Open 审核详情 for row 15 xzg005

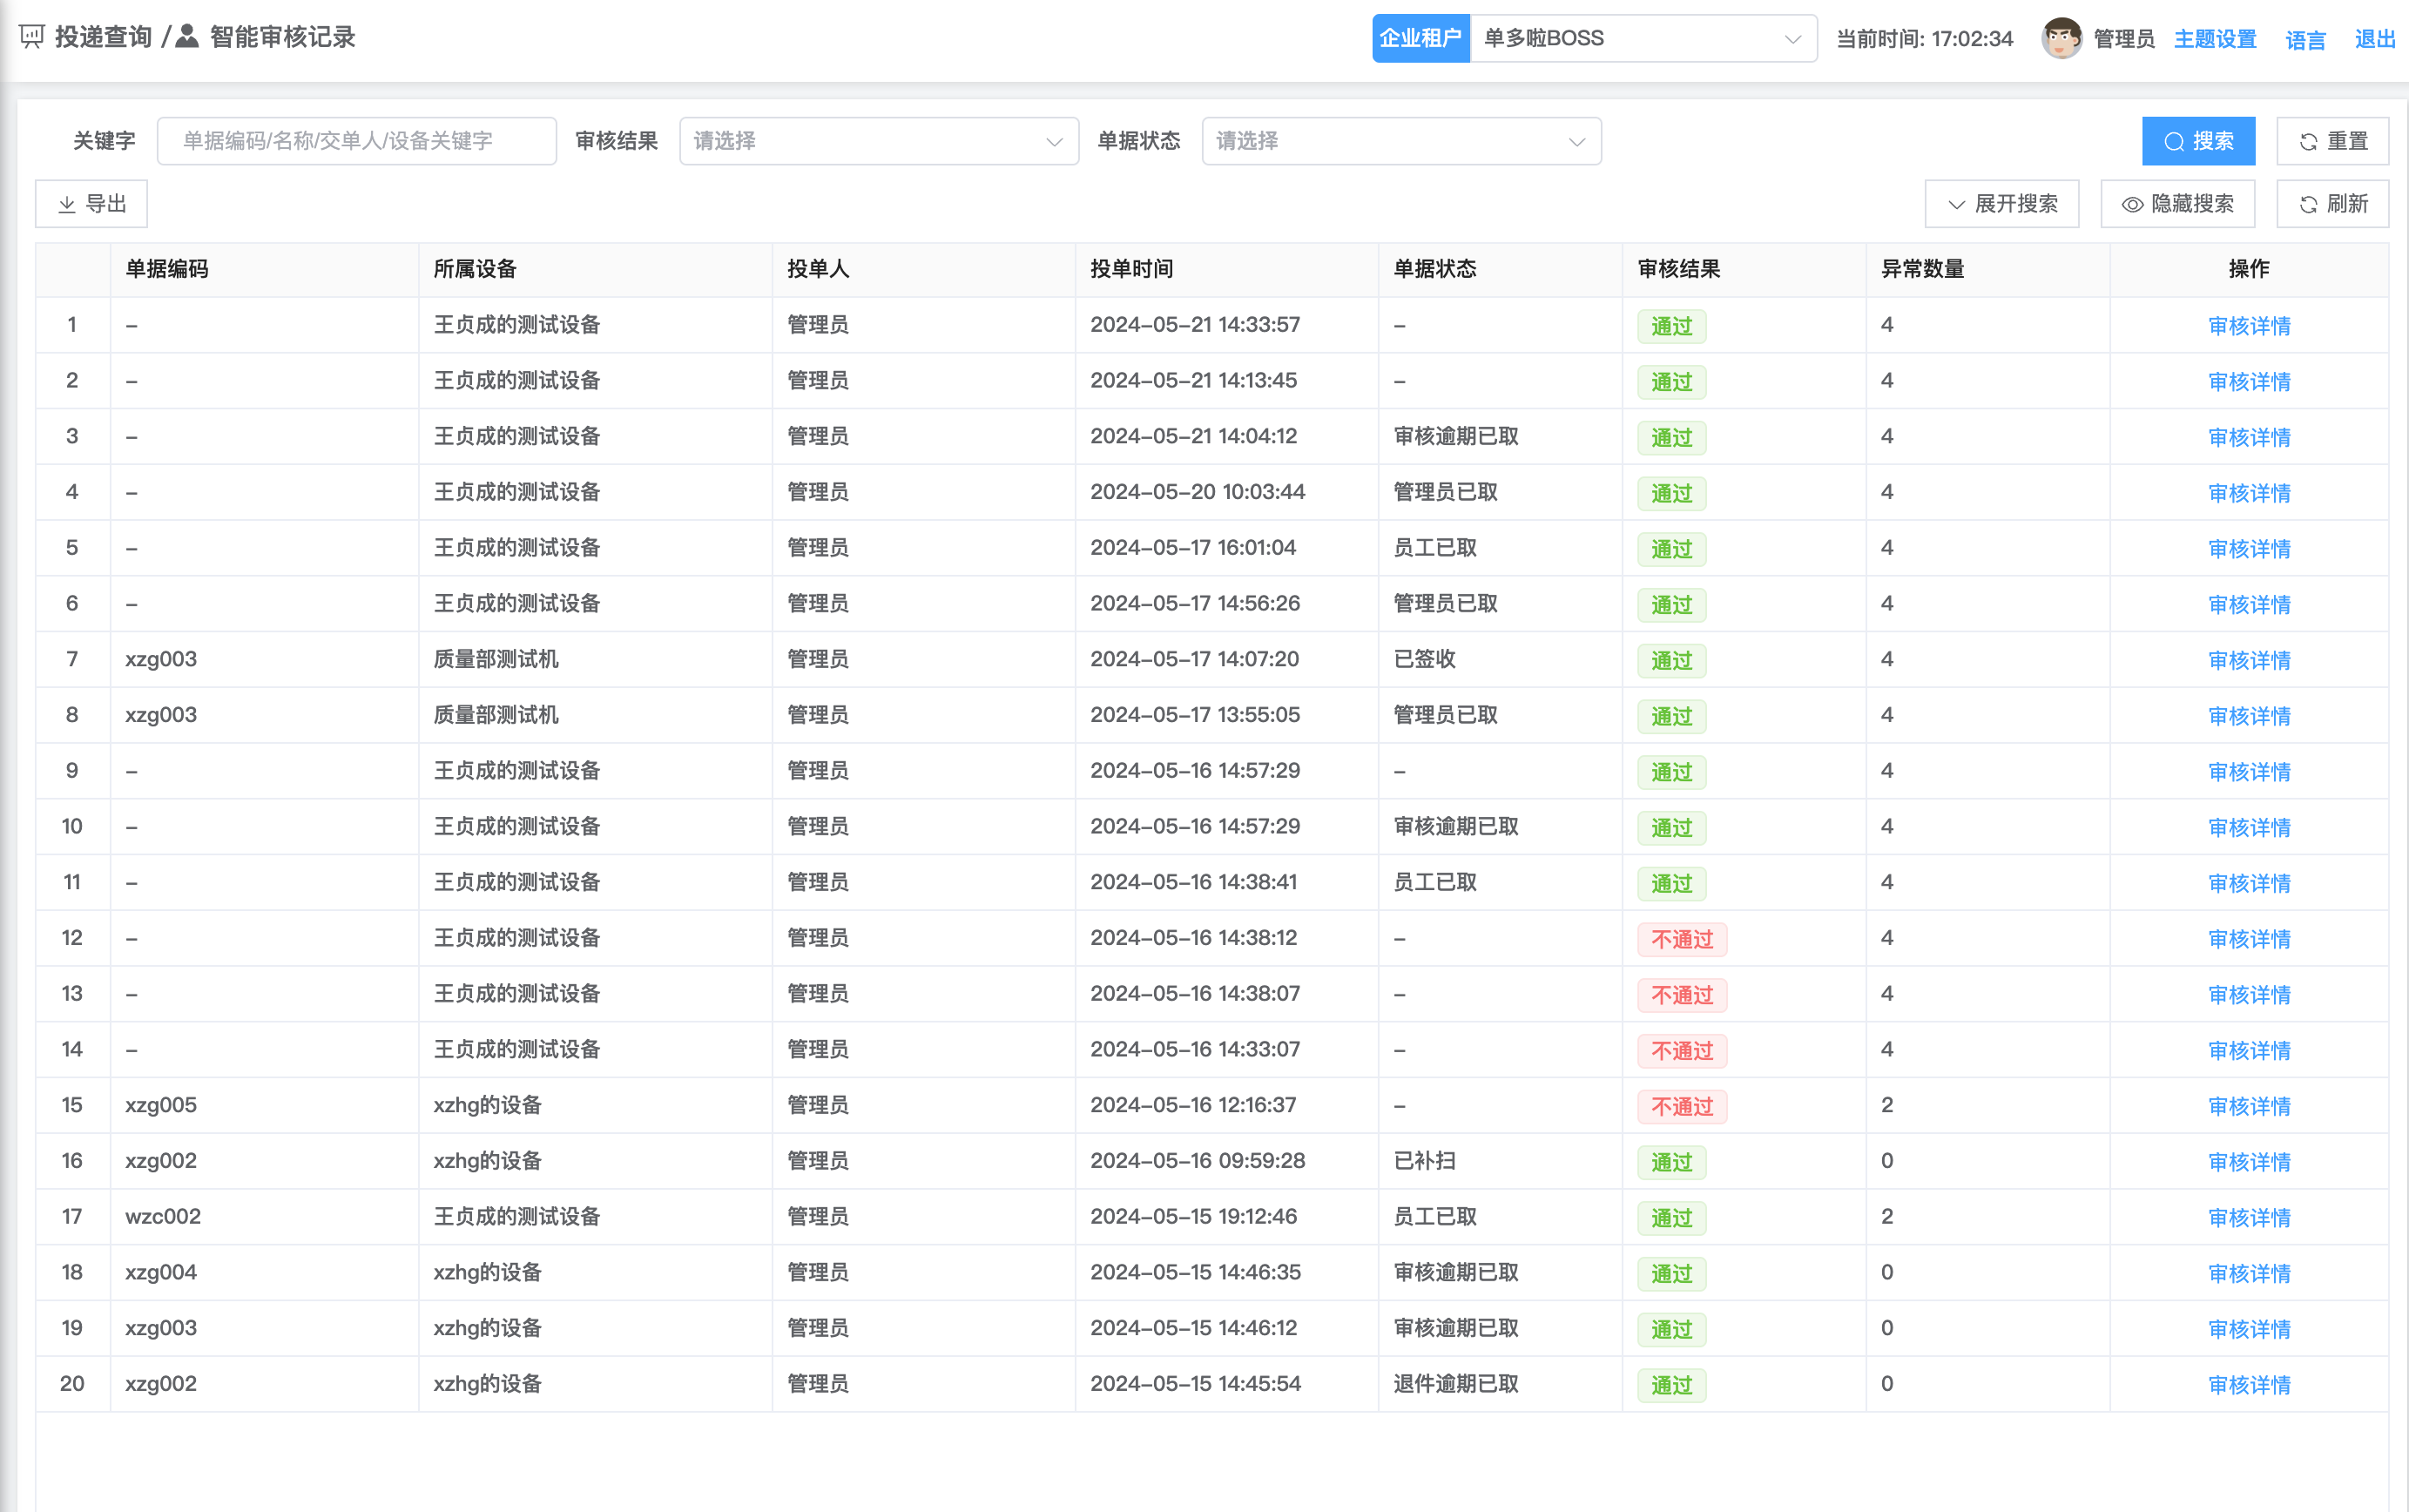(x=2248, y=1106)
